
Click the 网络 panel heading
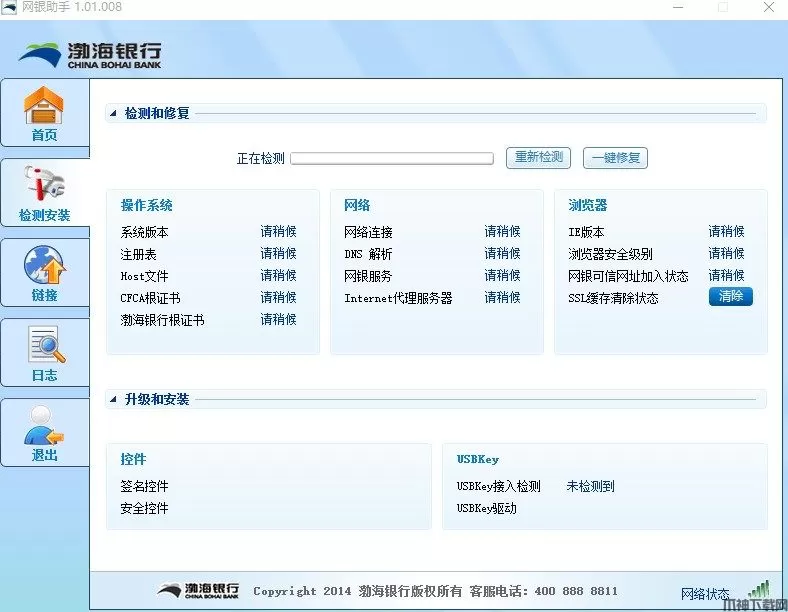click(357, 205)
